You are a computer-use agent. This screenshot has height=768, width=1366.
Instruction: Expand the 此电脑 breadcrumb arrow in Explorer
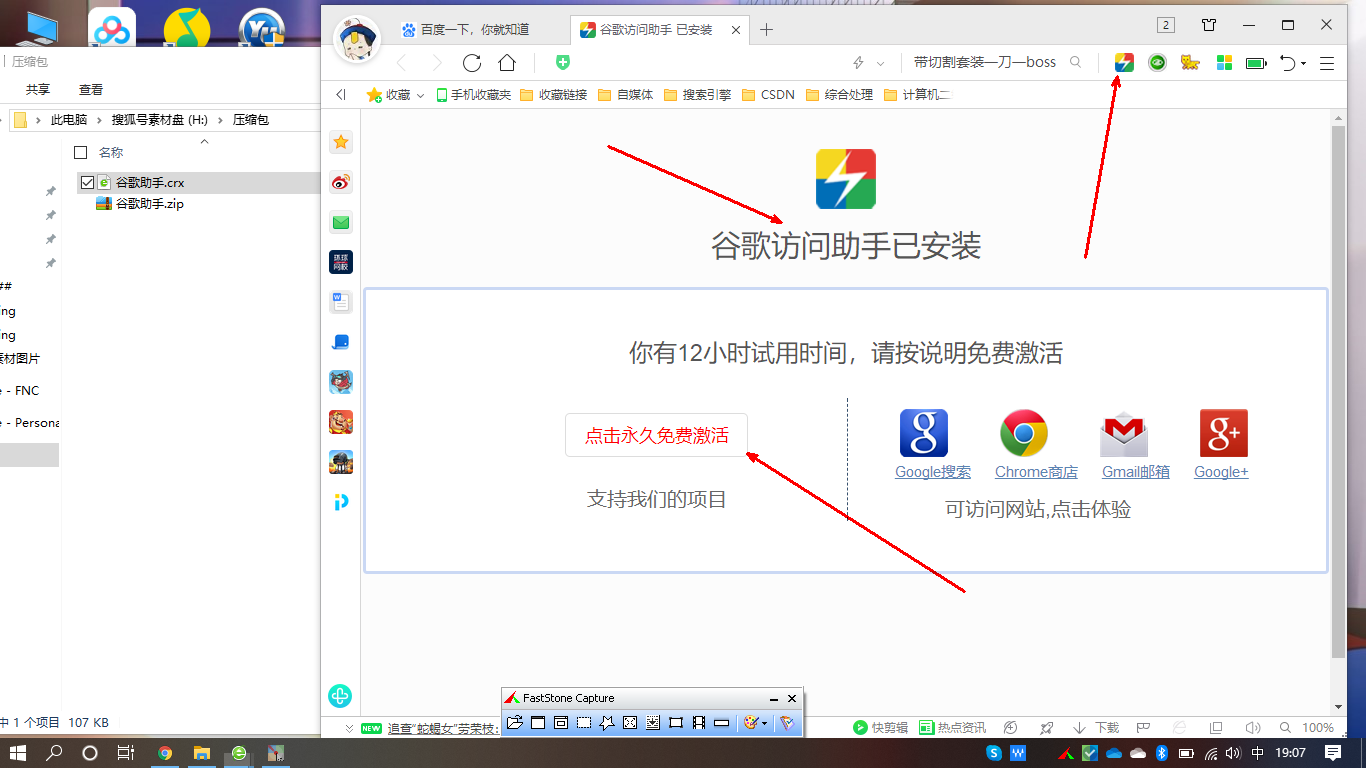coord(101,119)
